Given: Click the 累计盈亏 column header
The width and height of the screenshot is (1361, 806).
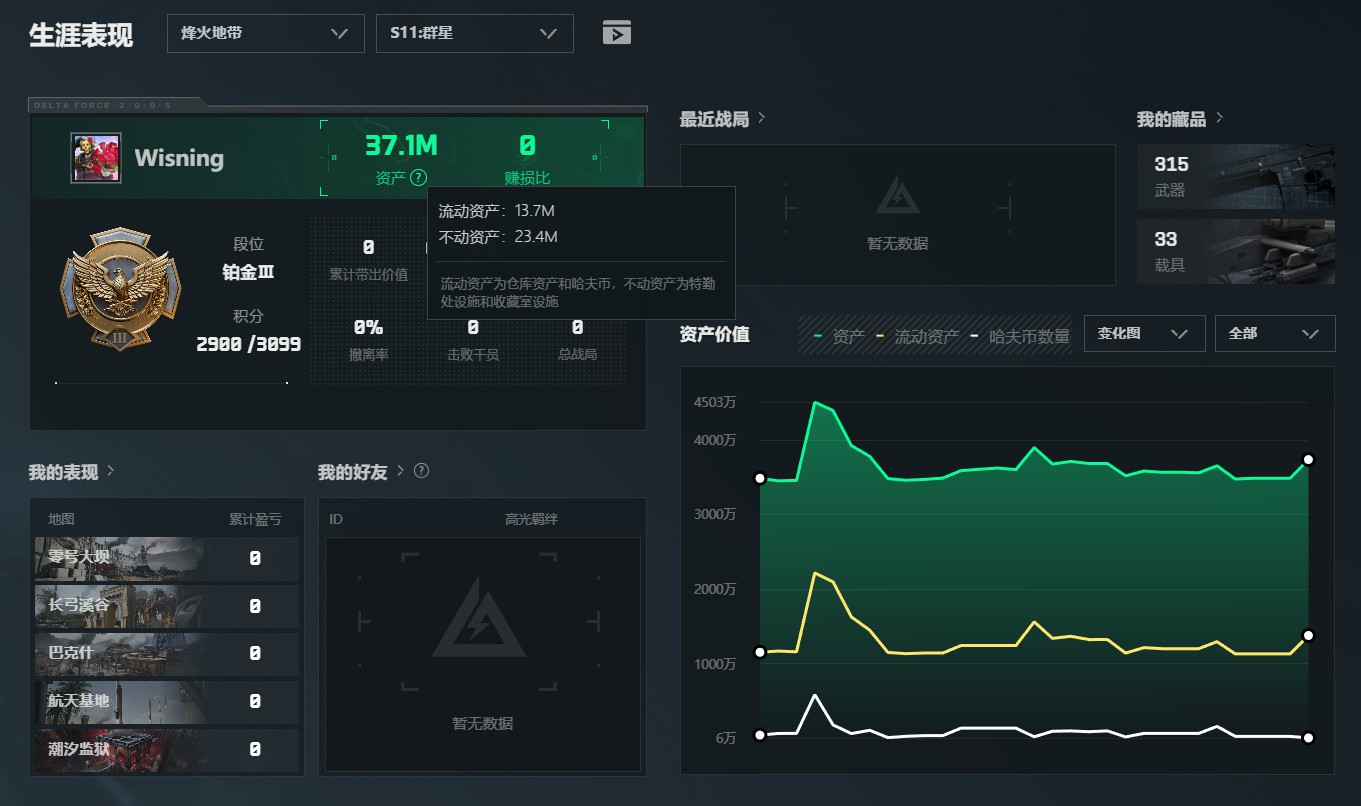Looking at the screenshot, I should 255,519.
